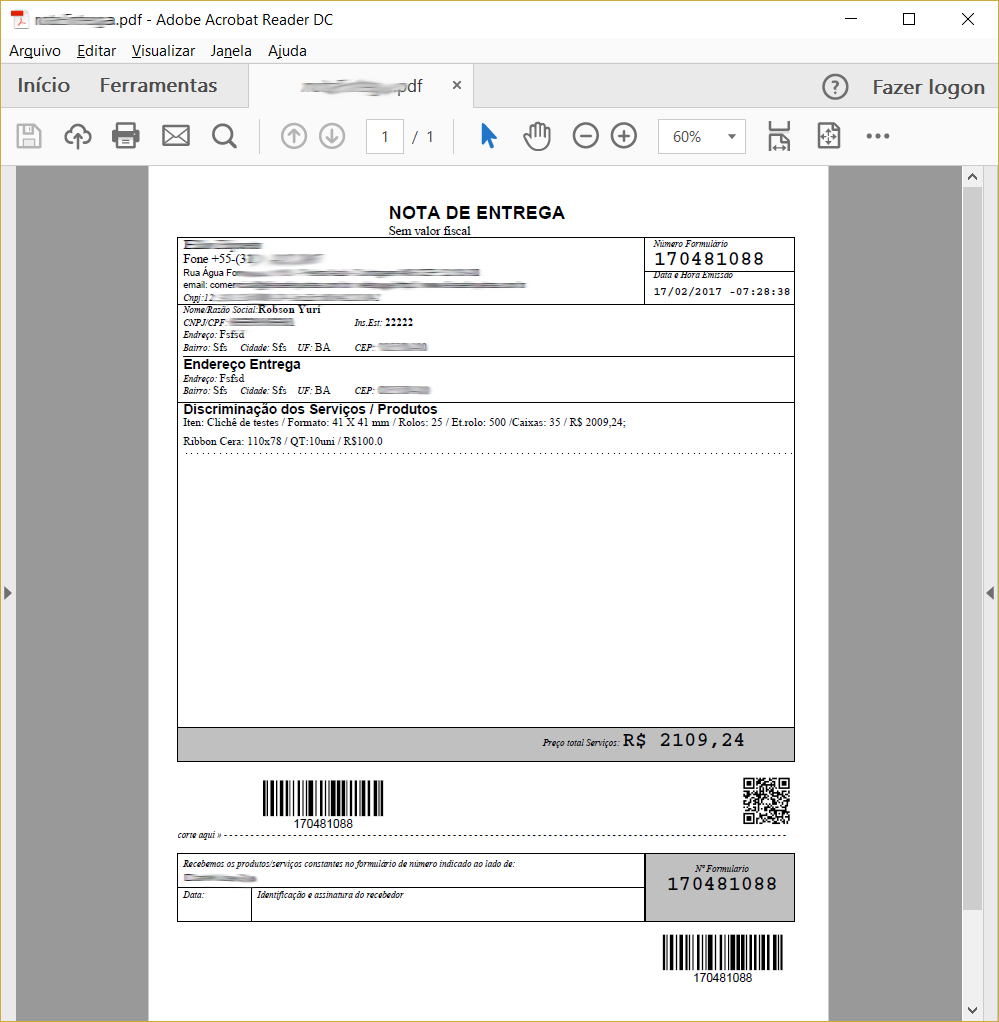Screen dimensions: 999x1022
Task: Click the Zoom out minus icon
Action: click(x=586, y=136)
